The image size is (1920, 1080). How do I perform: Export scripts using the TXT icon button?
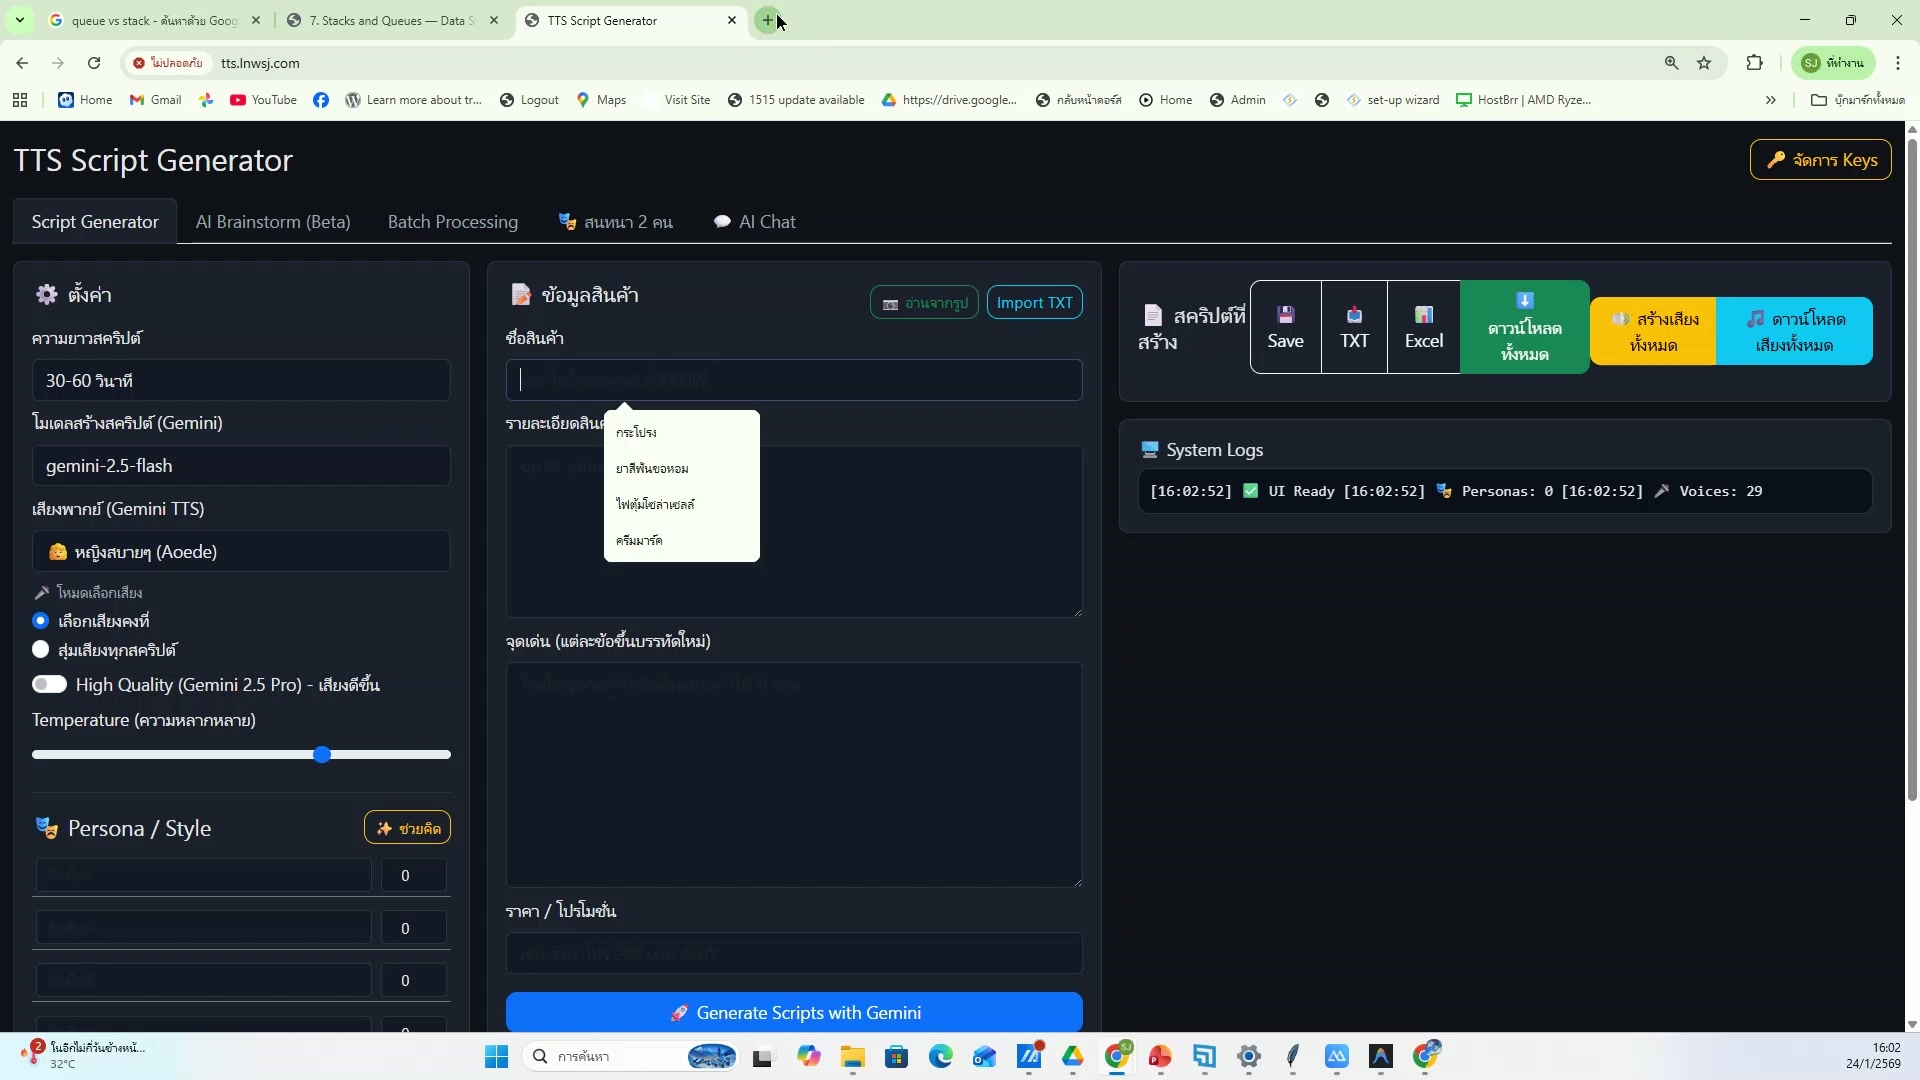pos(1354,328)
